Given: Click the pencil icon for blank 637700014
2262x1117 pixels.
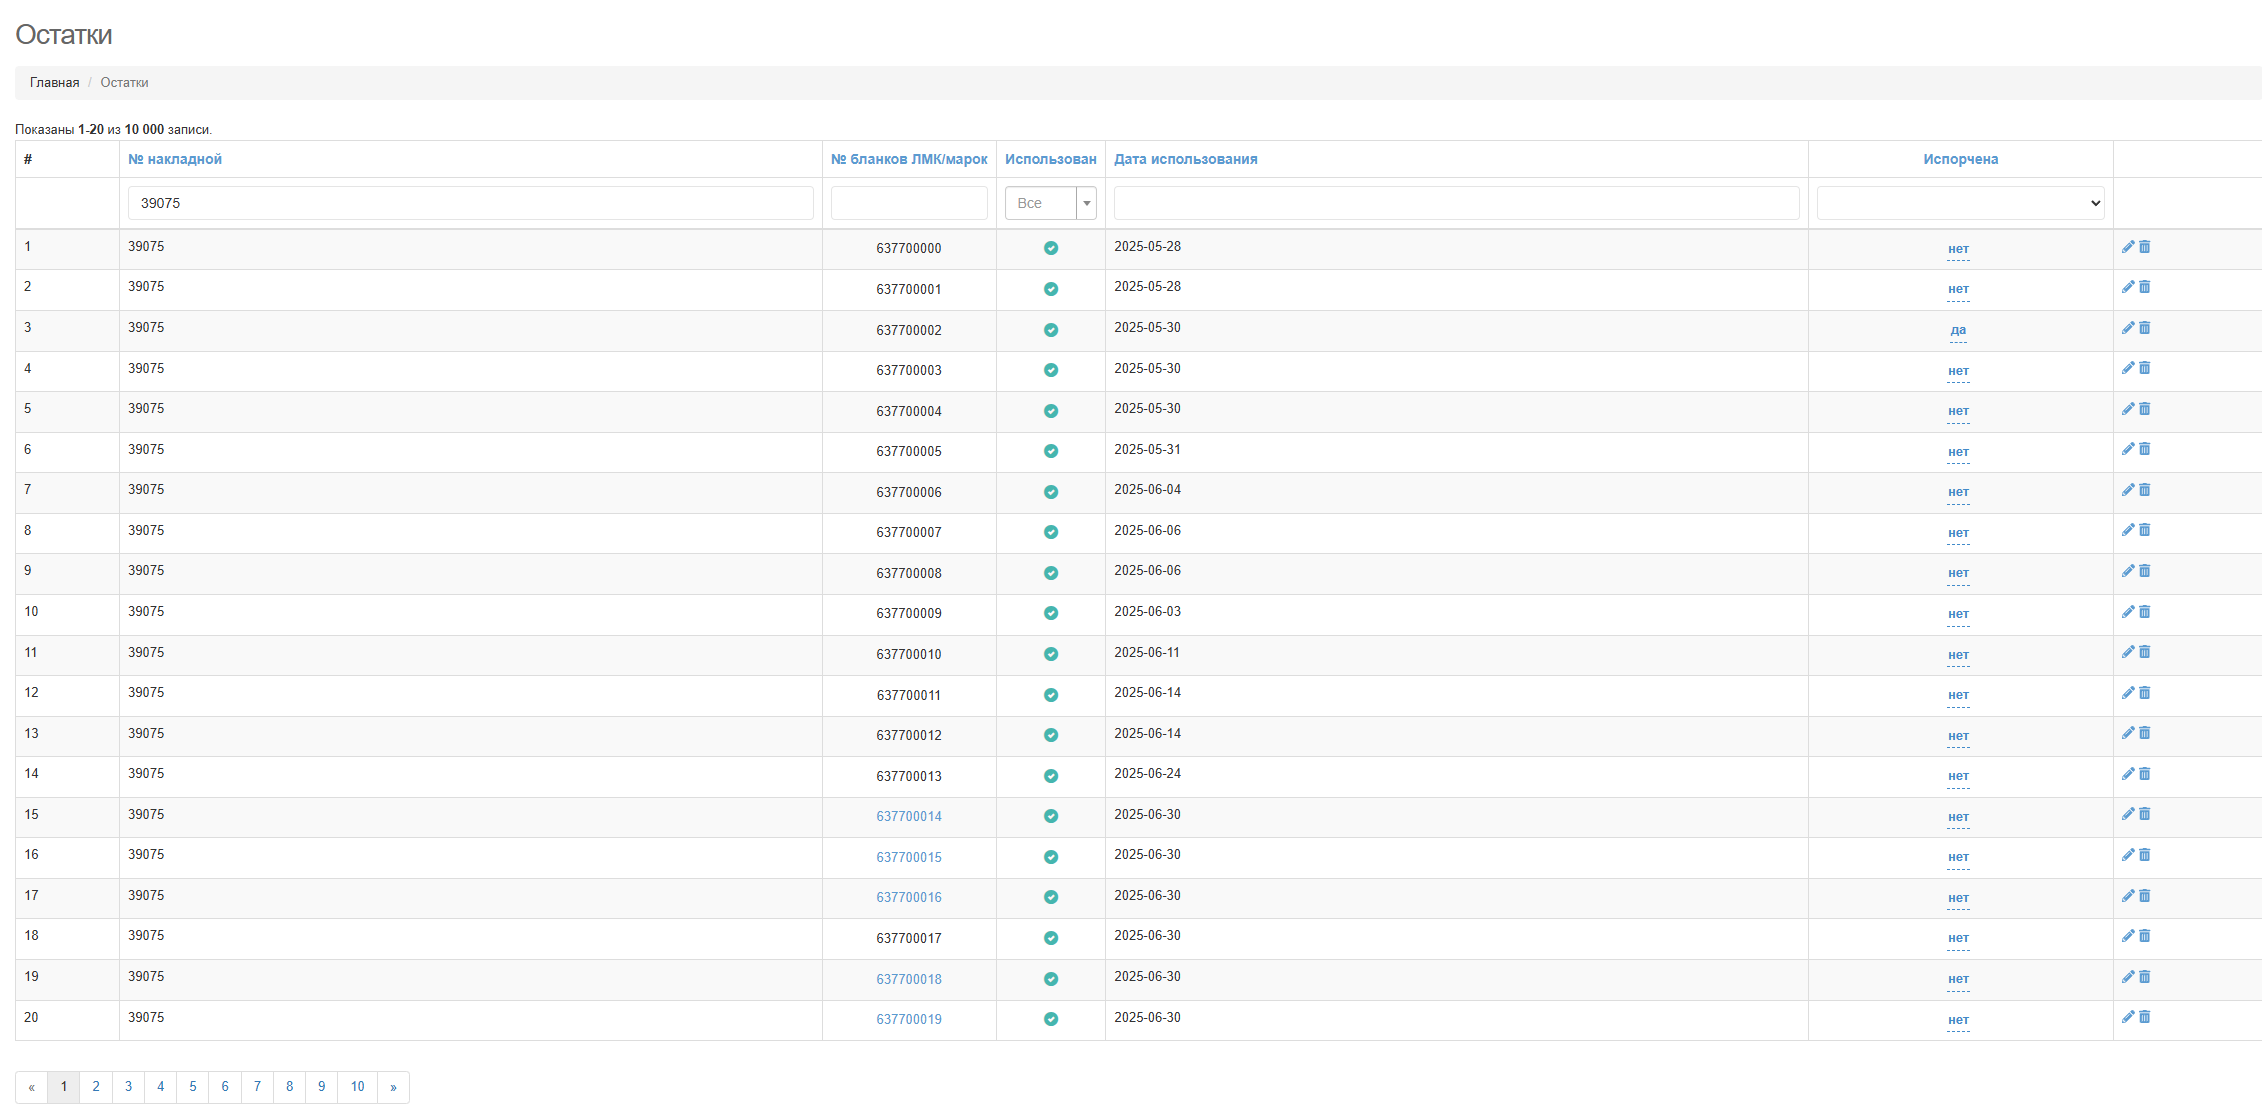Looking at the screenshot, I should (2128, 814).
